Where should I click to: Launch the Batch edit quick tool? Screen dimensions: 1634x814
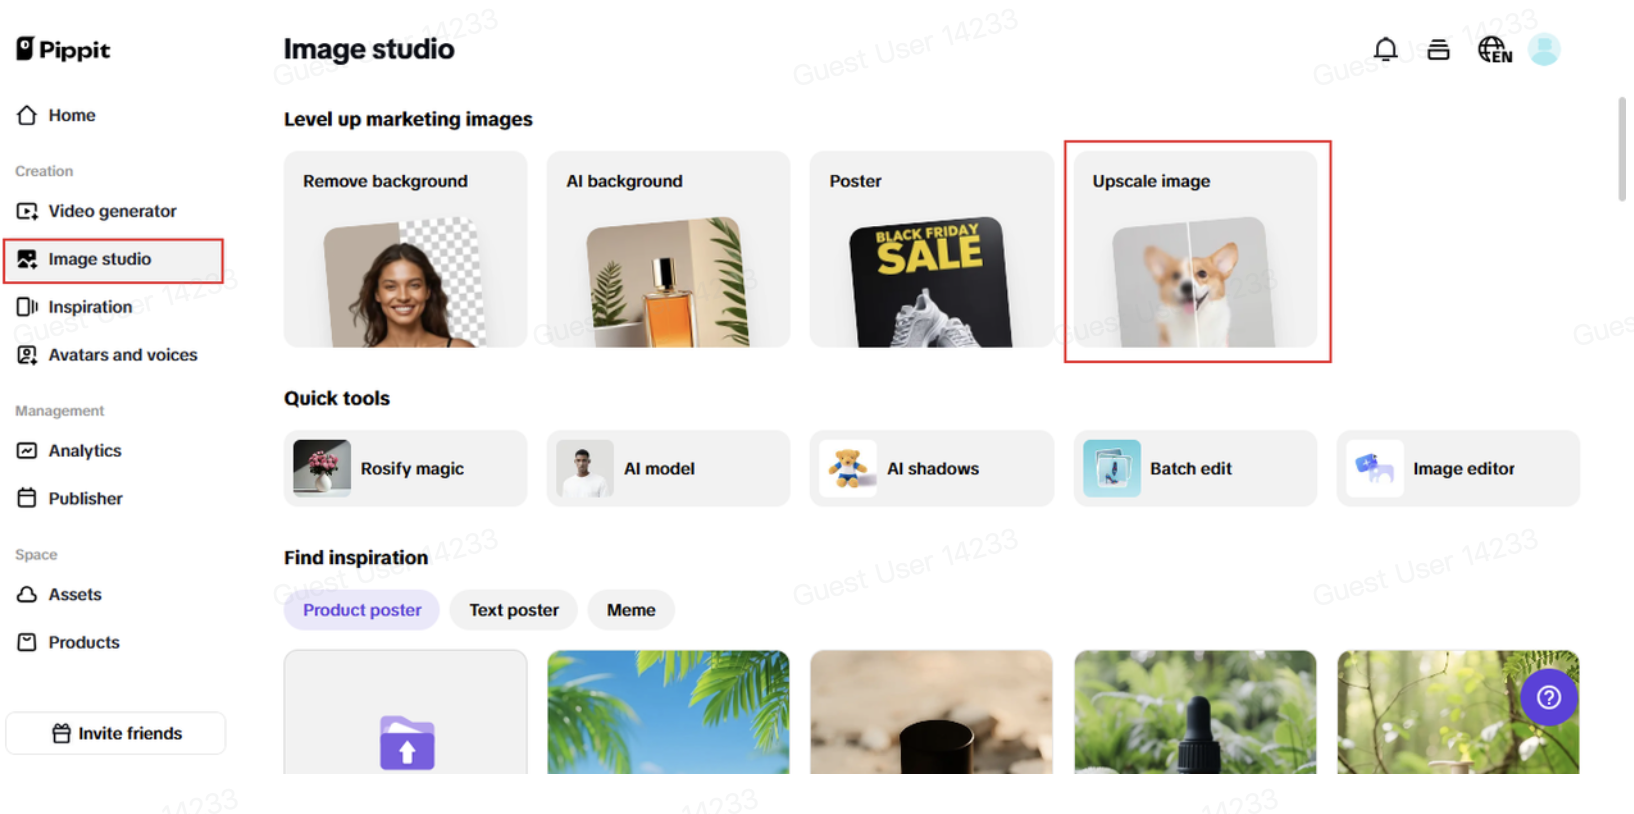pyautogui.click(x=1195, y=468)
